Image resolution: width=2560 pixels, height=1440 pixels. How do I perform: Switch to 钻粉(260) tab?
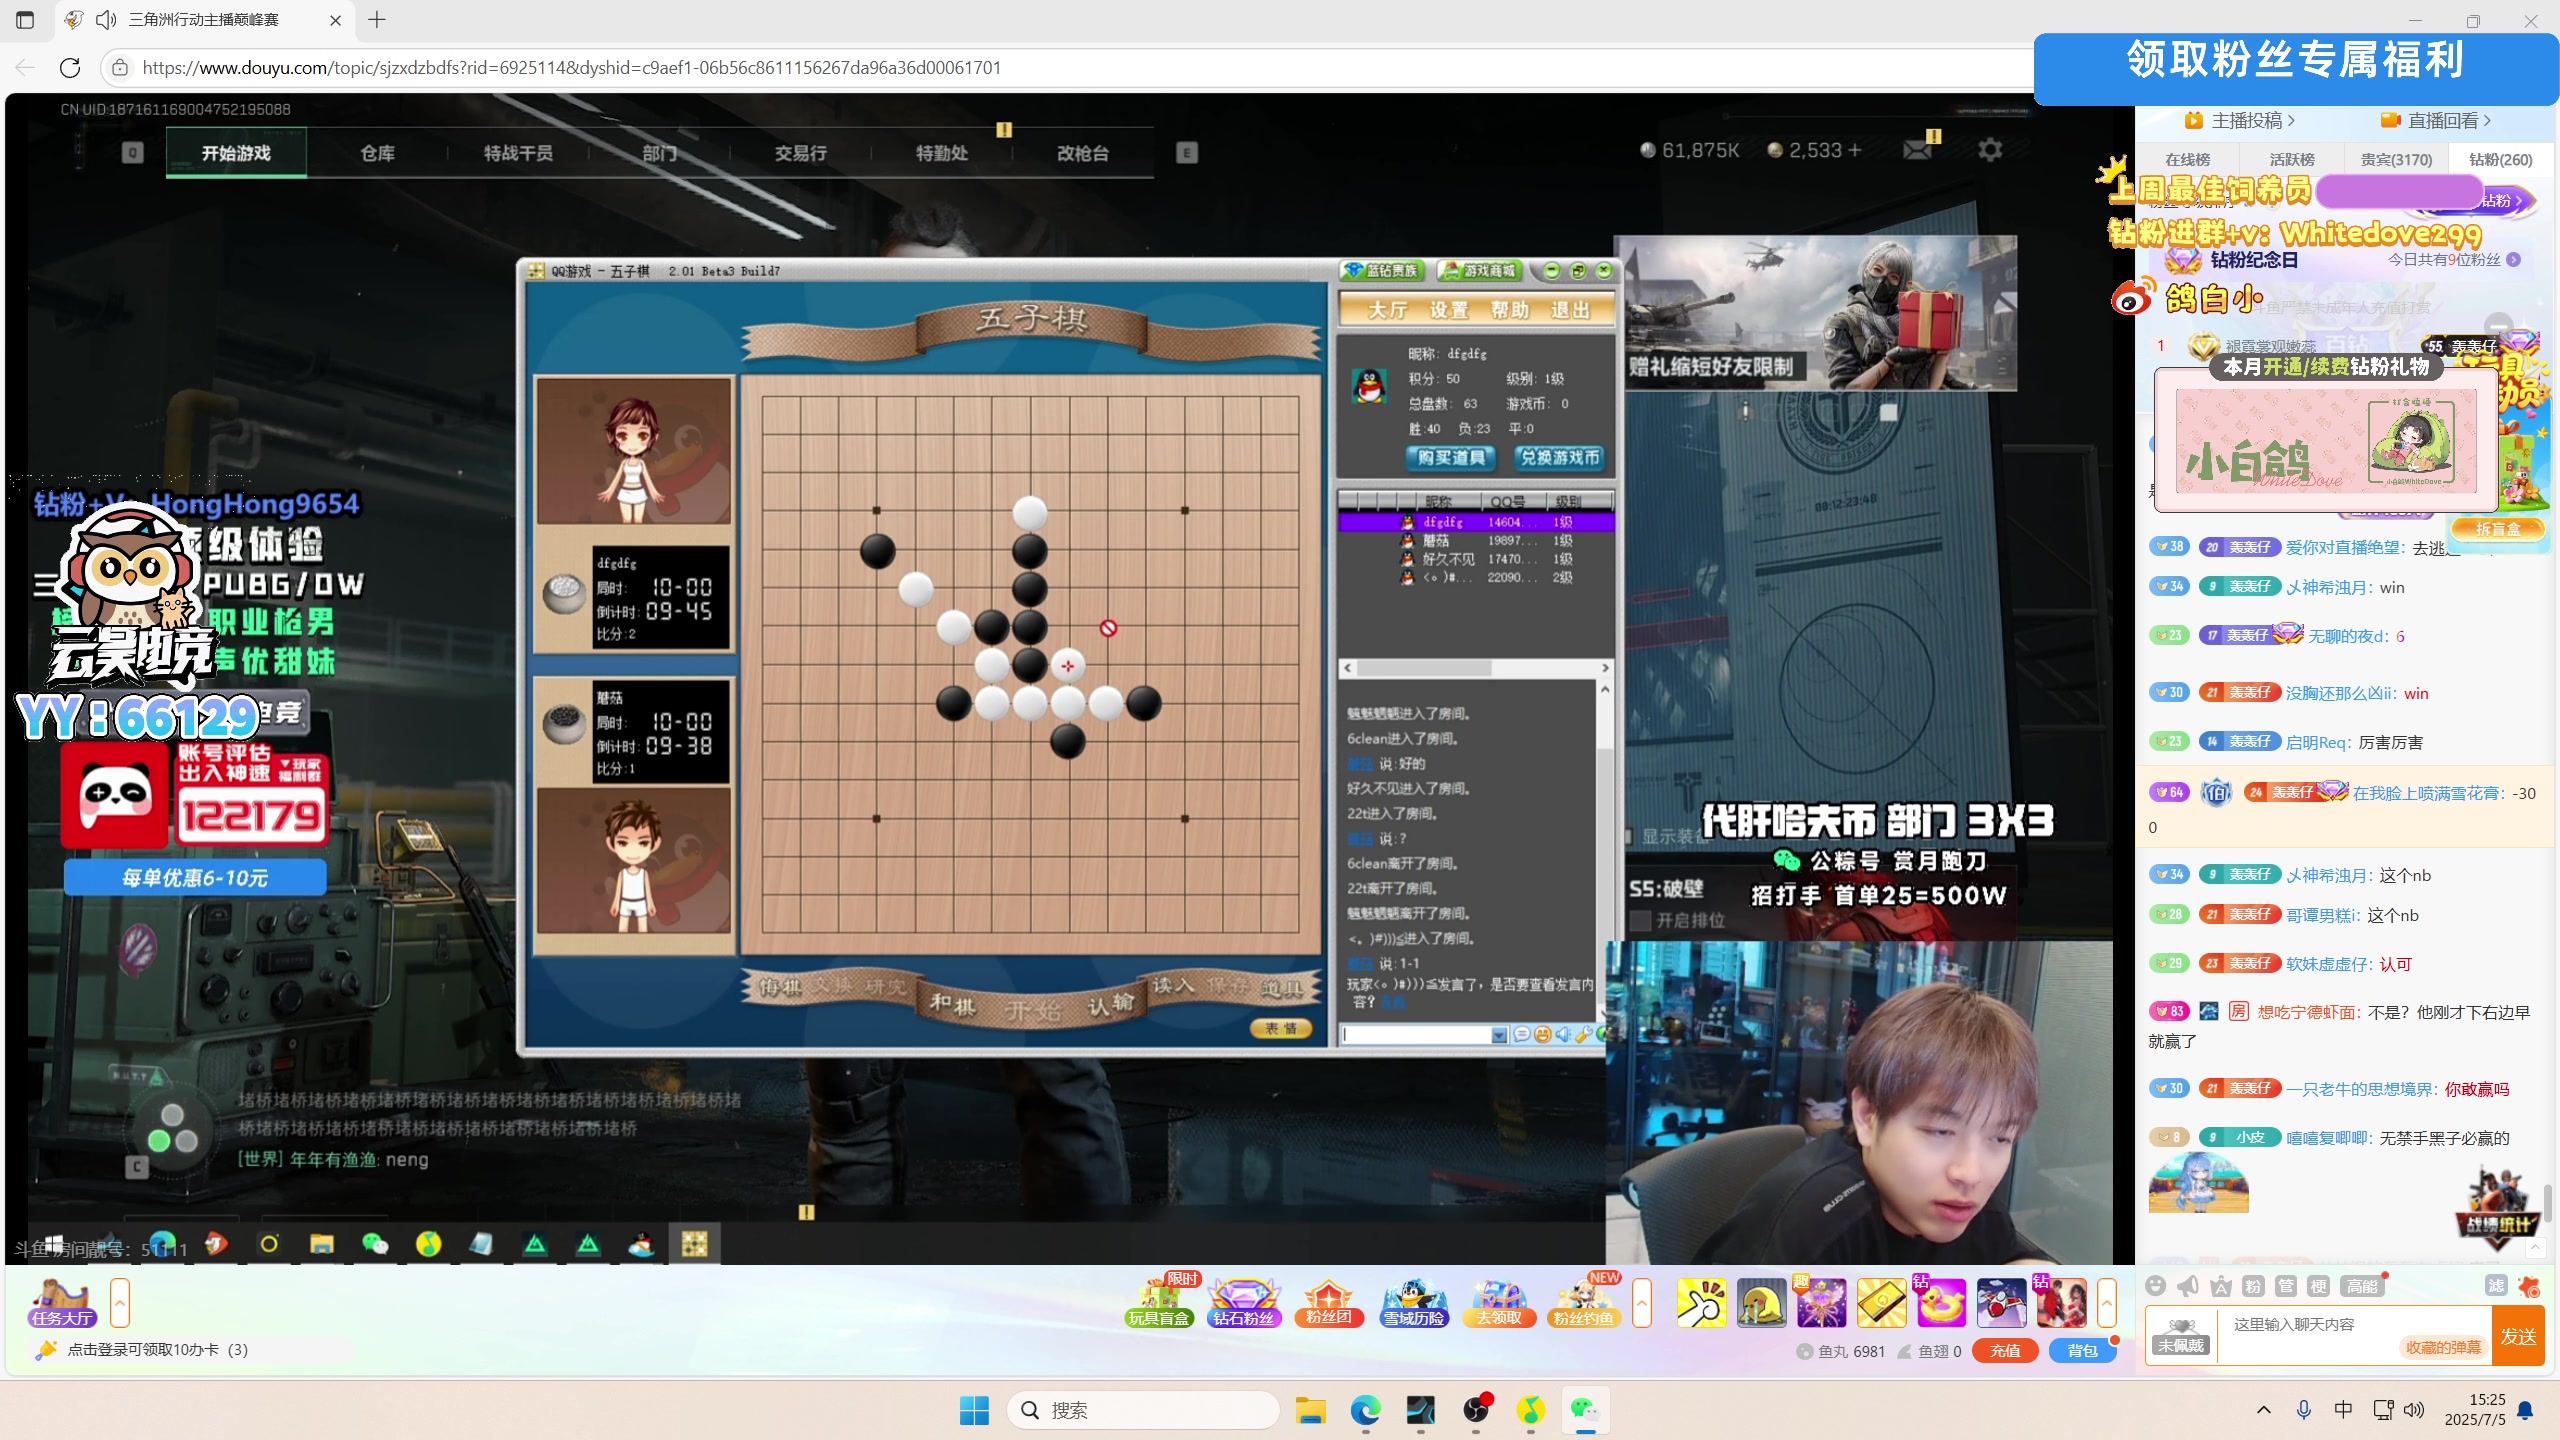point(2500,159)
